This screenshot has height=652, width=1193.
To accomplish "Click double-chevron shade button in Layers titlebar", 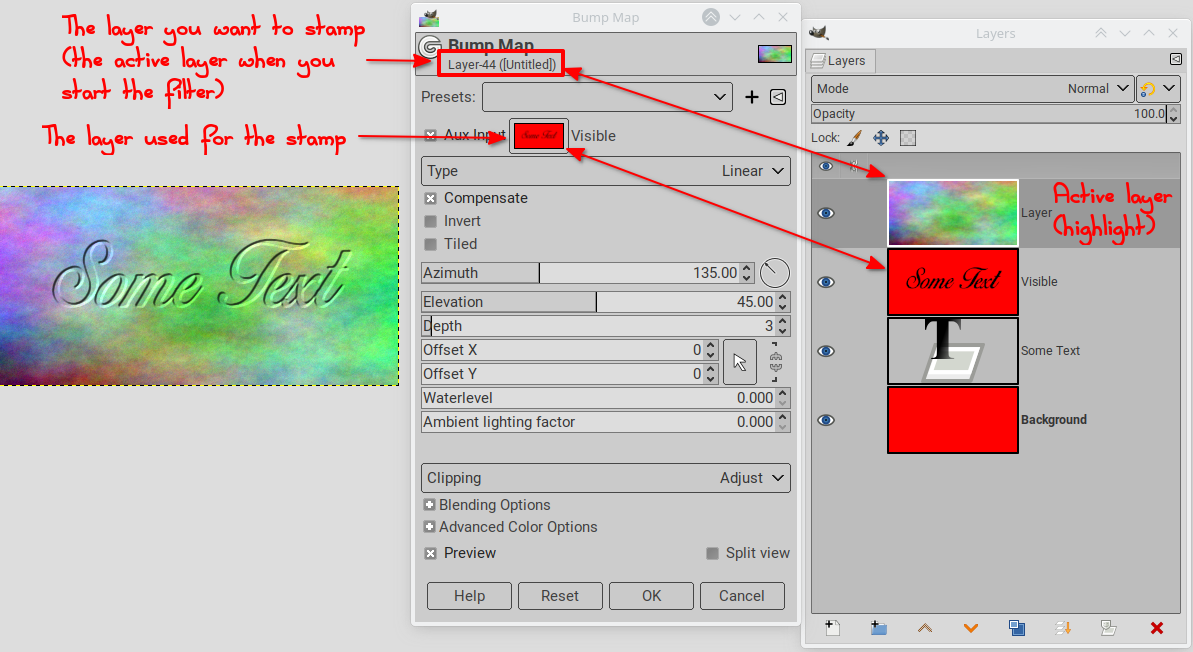I will (x=1101, y=33).
